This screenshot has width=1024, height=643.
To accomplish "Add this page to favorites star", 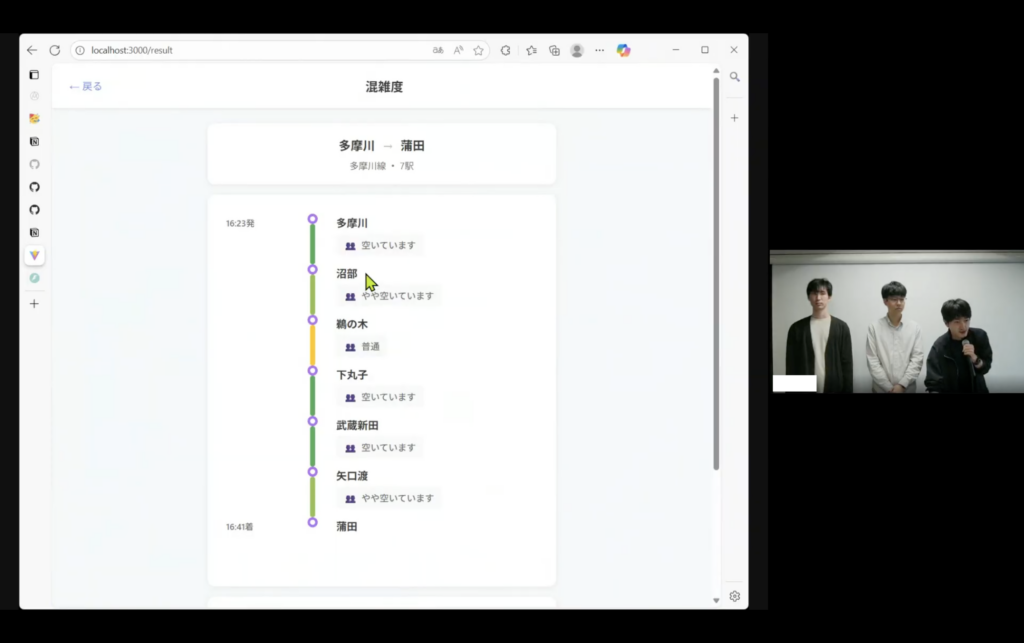I will tap(479, 50).
